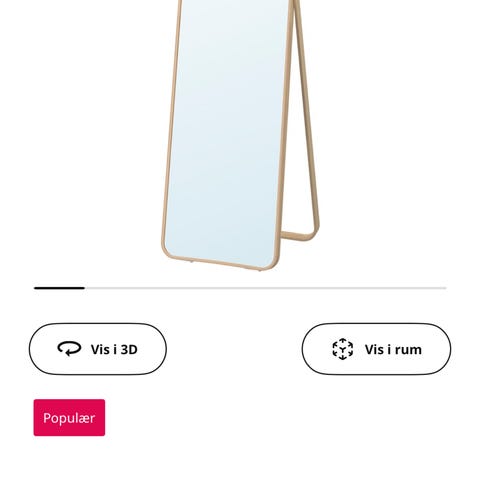Viewport: 480px width, 480px height.
Task: Tap the "Vis i 3D" text label
Action: (114, 349)
